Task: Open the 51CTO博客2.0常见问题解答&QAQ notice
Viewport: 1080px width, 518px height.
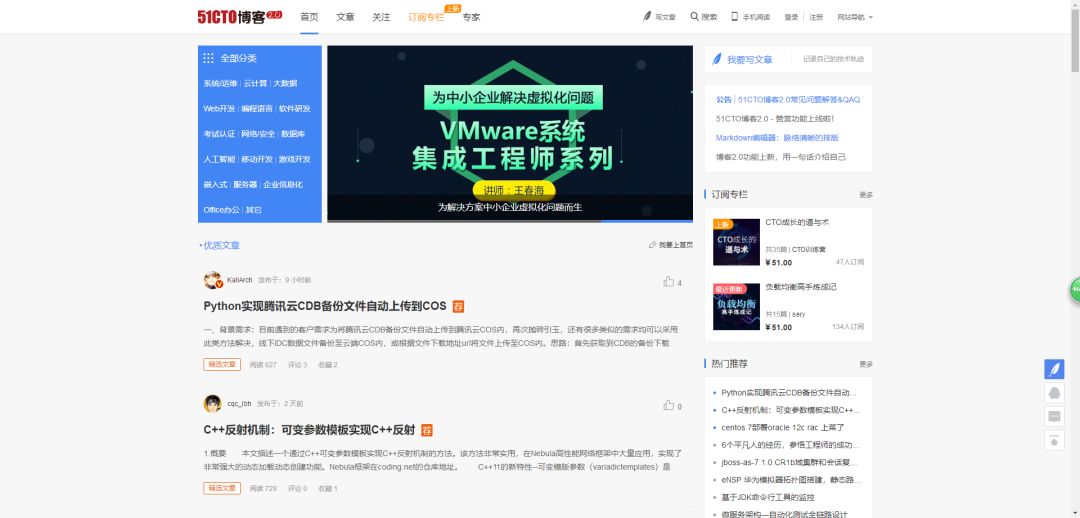Action: point(799,100)
